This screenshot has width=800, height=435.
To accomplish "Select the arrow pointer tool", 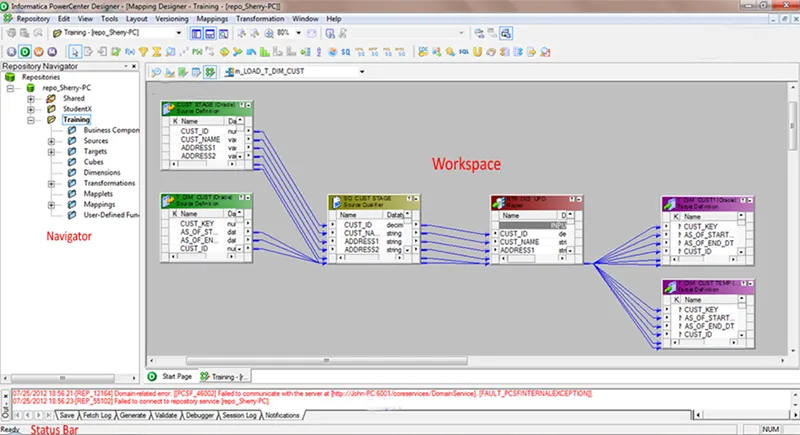I will (75, 52).
